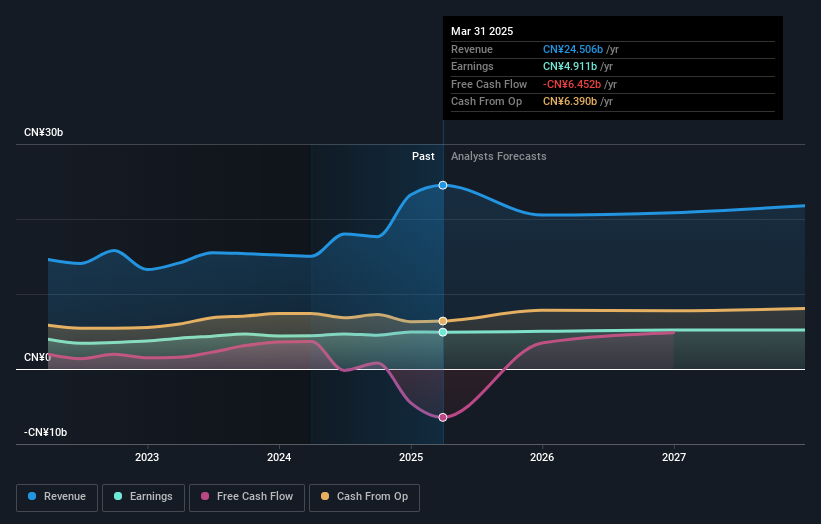Click the 2023 x-axis label

(147, 457)
